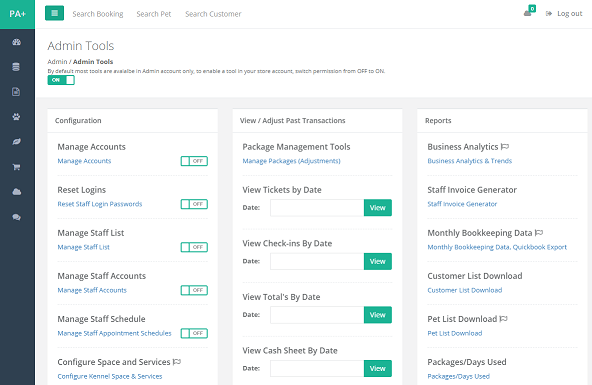This screenshot has height=385, width=592.
Task: Open the dashboard icon in sidebar
Action: click(x=16, y=42)
